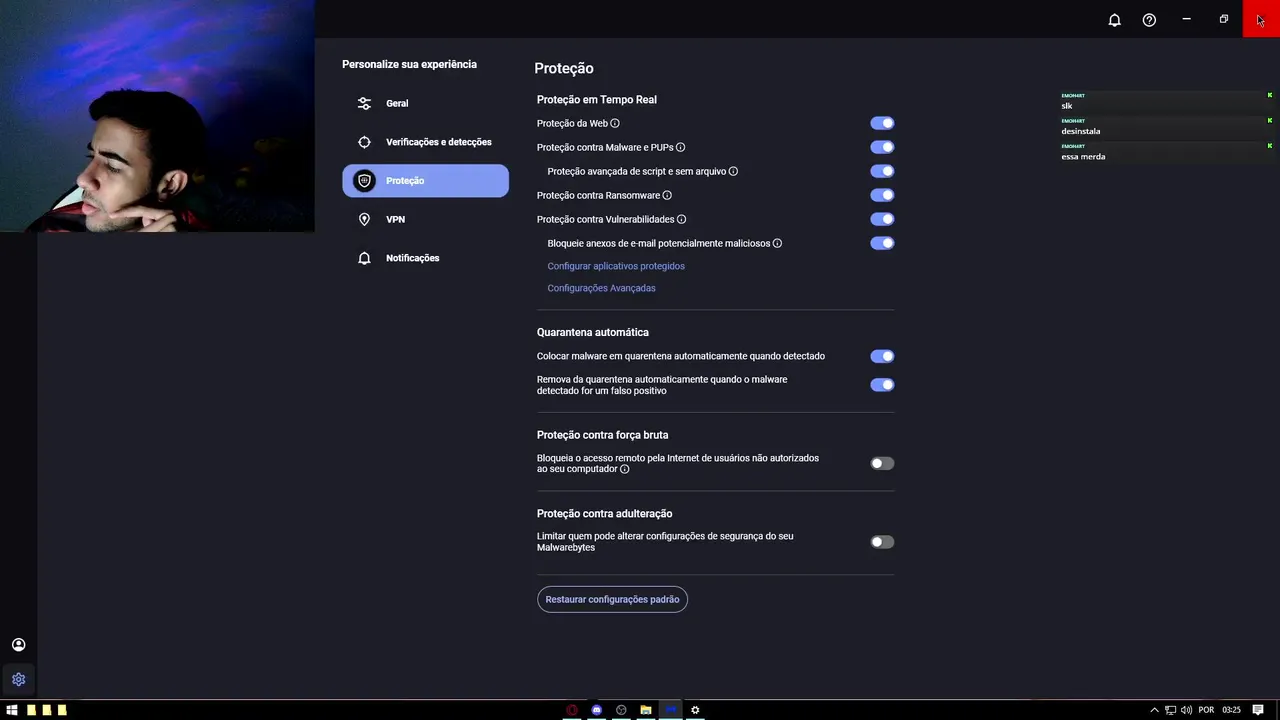Open Configurações Avançadas link
The image size is (1280, 720).
tap(601, 288)
